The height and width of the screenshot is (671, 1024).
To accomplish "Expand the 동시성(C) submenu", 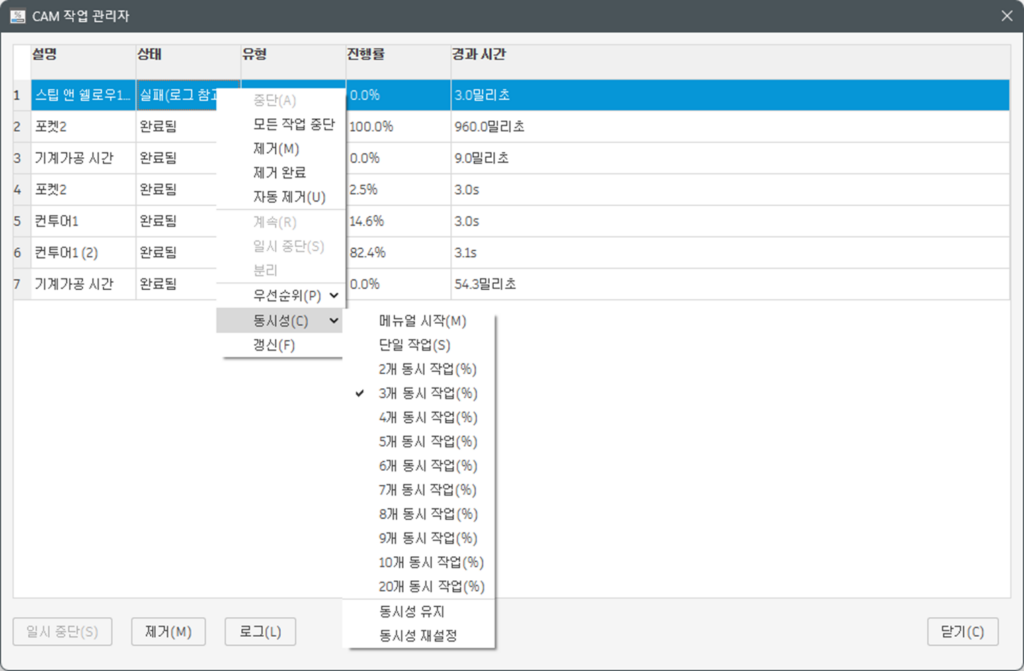I will (280, 320).
